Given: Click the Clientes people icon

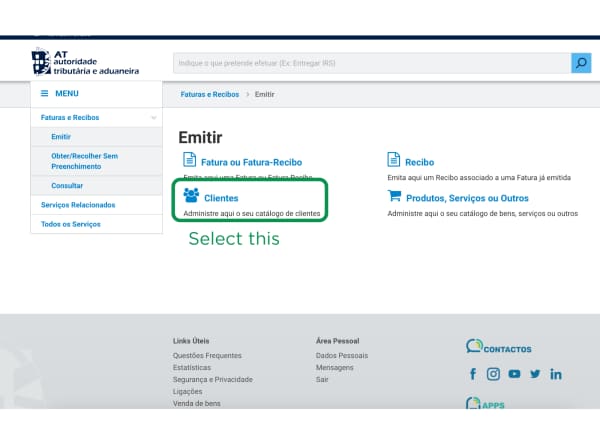Looking at the screenshot, I should [191, 195].
